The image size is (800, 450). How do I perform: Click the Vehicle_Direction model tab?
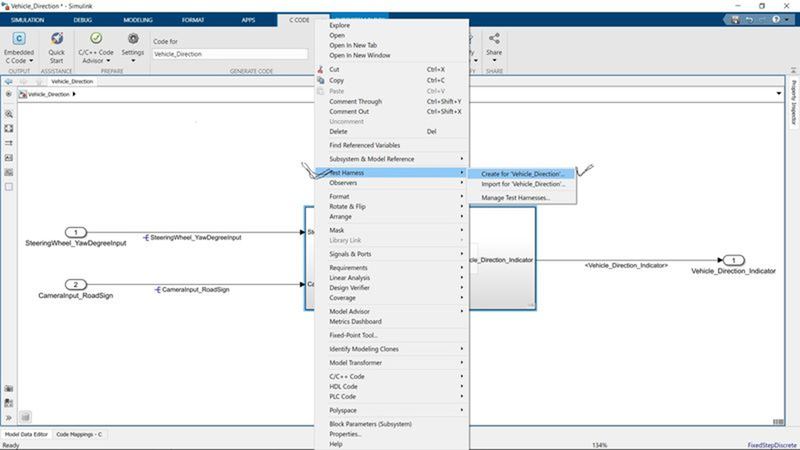click(x=72, y=81)
